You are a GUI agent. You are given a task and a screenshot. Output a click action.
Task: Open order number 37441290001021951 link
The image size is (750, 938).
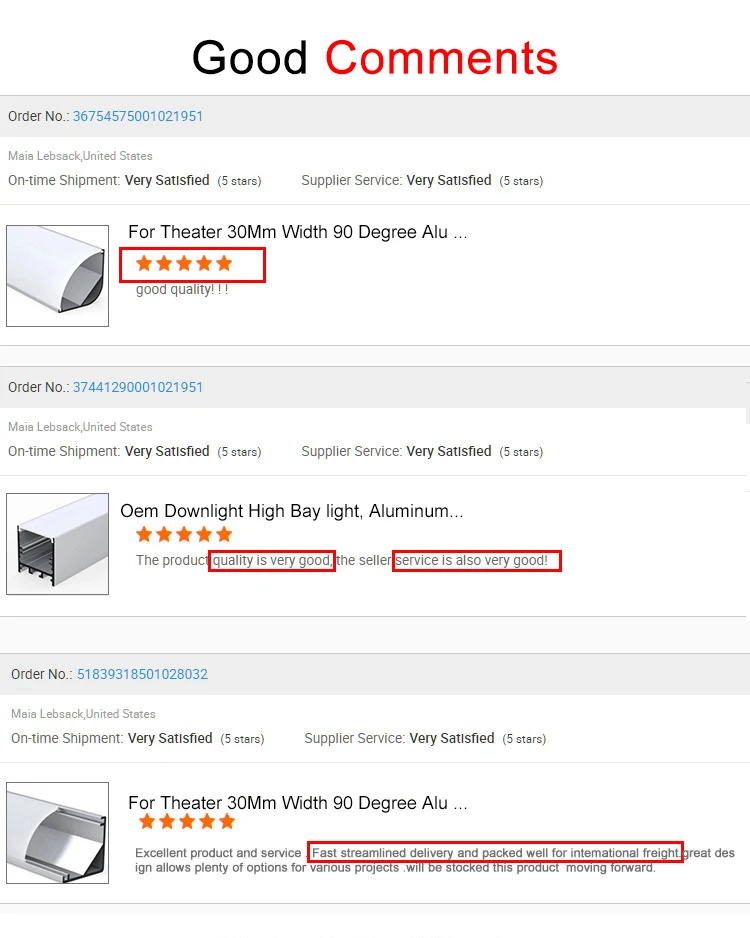[137, 387]
